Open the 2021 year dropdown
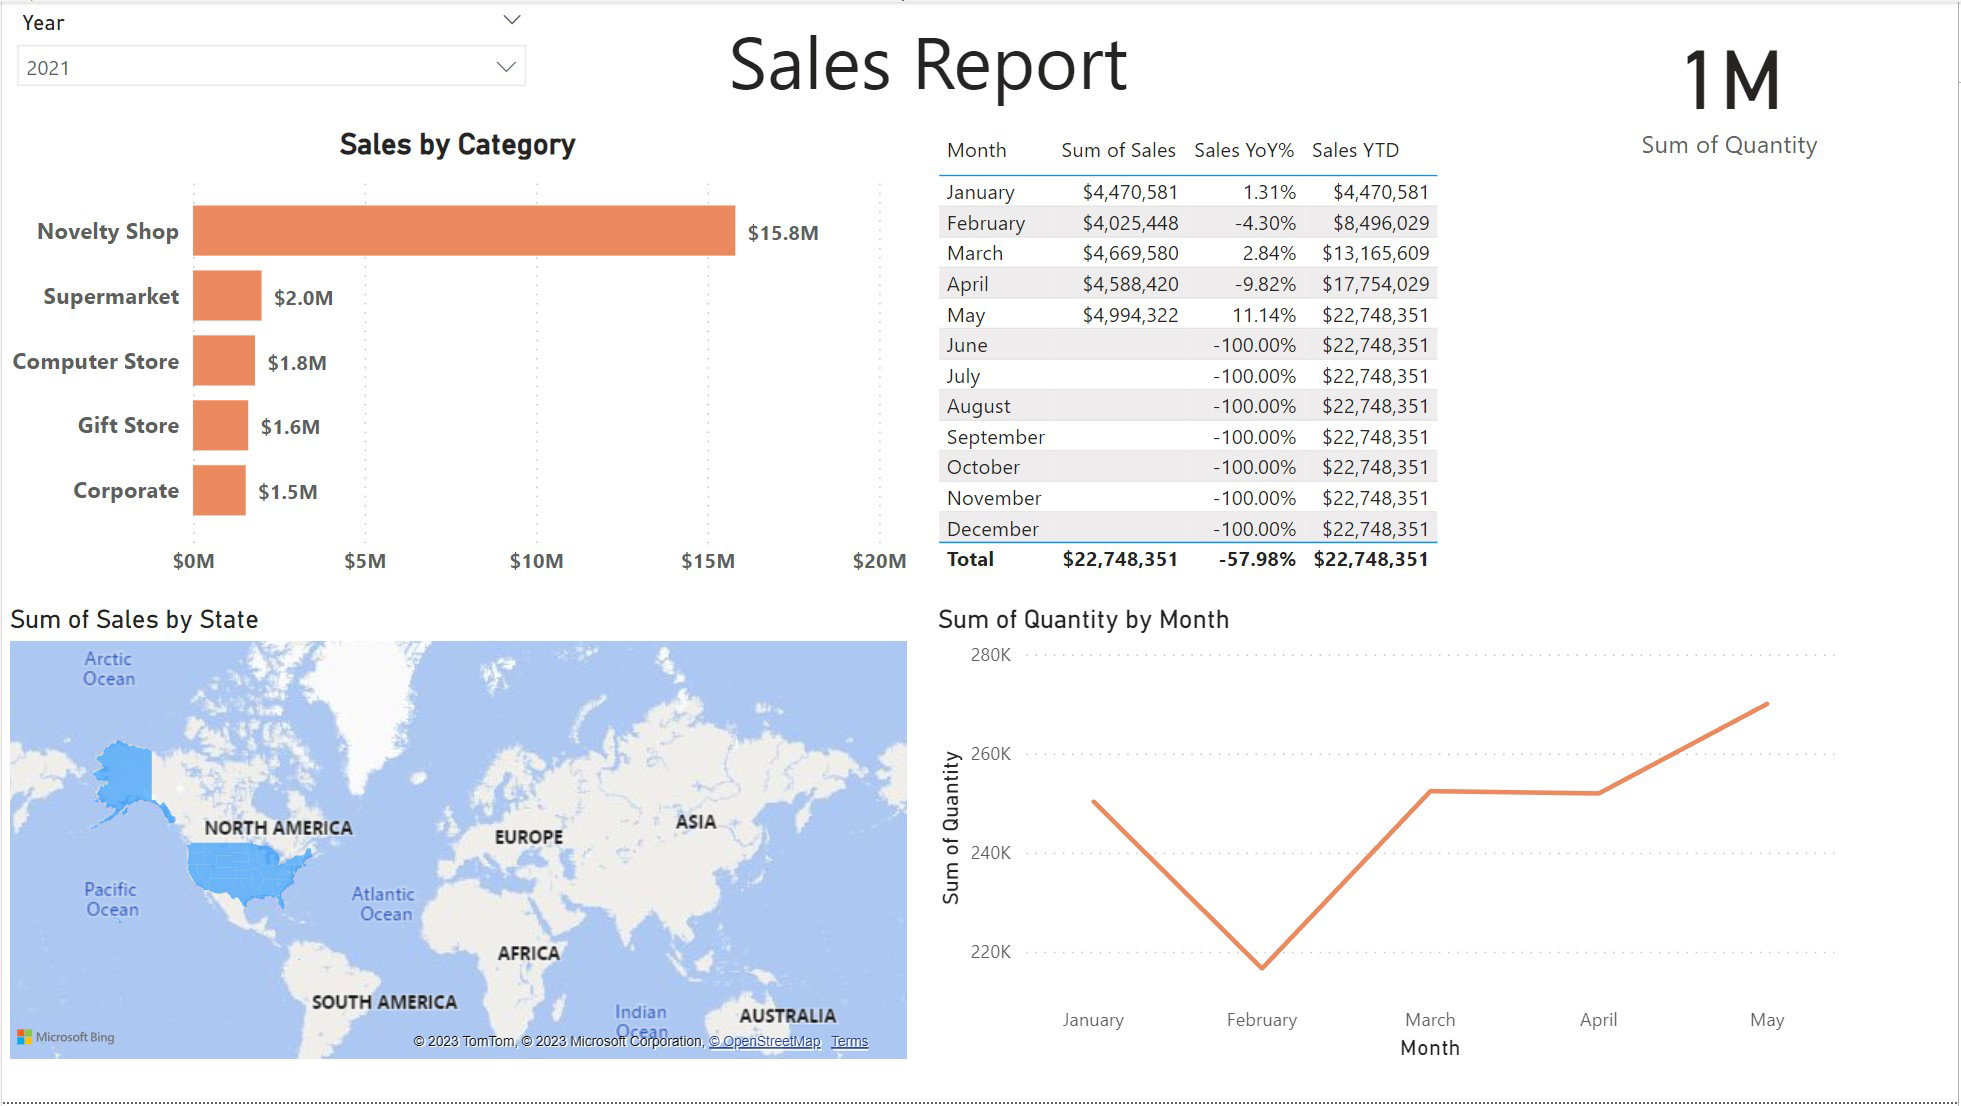1961x1106 pixels. tap(271, 67)
